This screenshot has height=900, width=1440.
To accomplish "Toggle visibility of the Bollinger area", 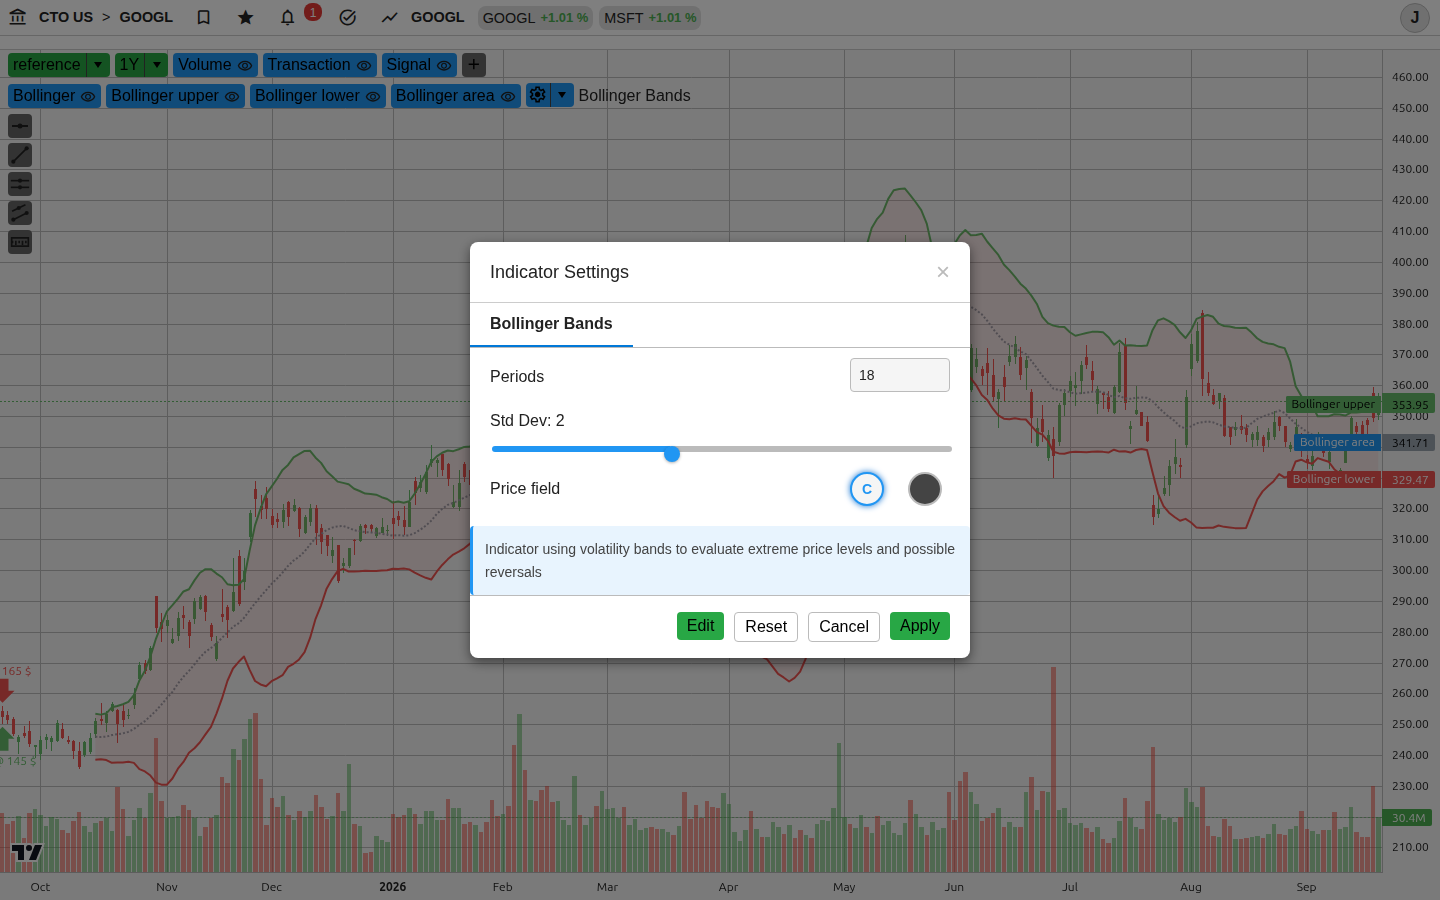I will (x=508, y=96).
